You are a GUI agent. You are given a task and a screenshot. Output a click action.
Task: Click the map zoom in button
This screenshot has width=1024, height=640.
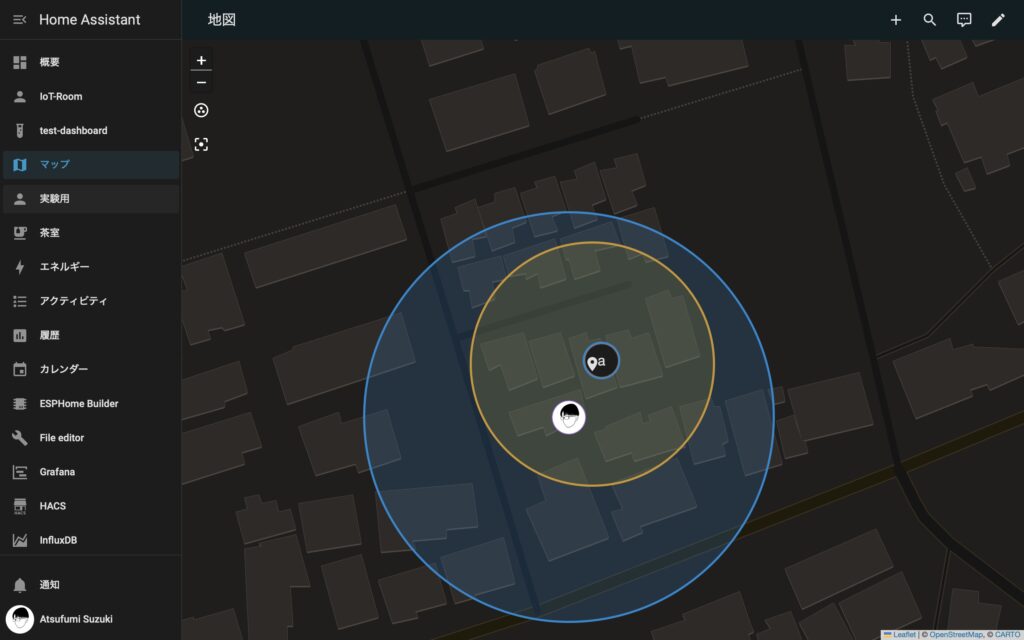coord(201,60)
